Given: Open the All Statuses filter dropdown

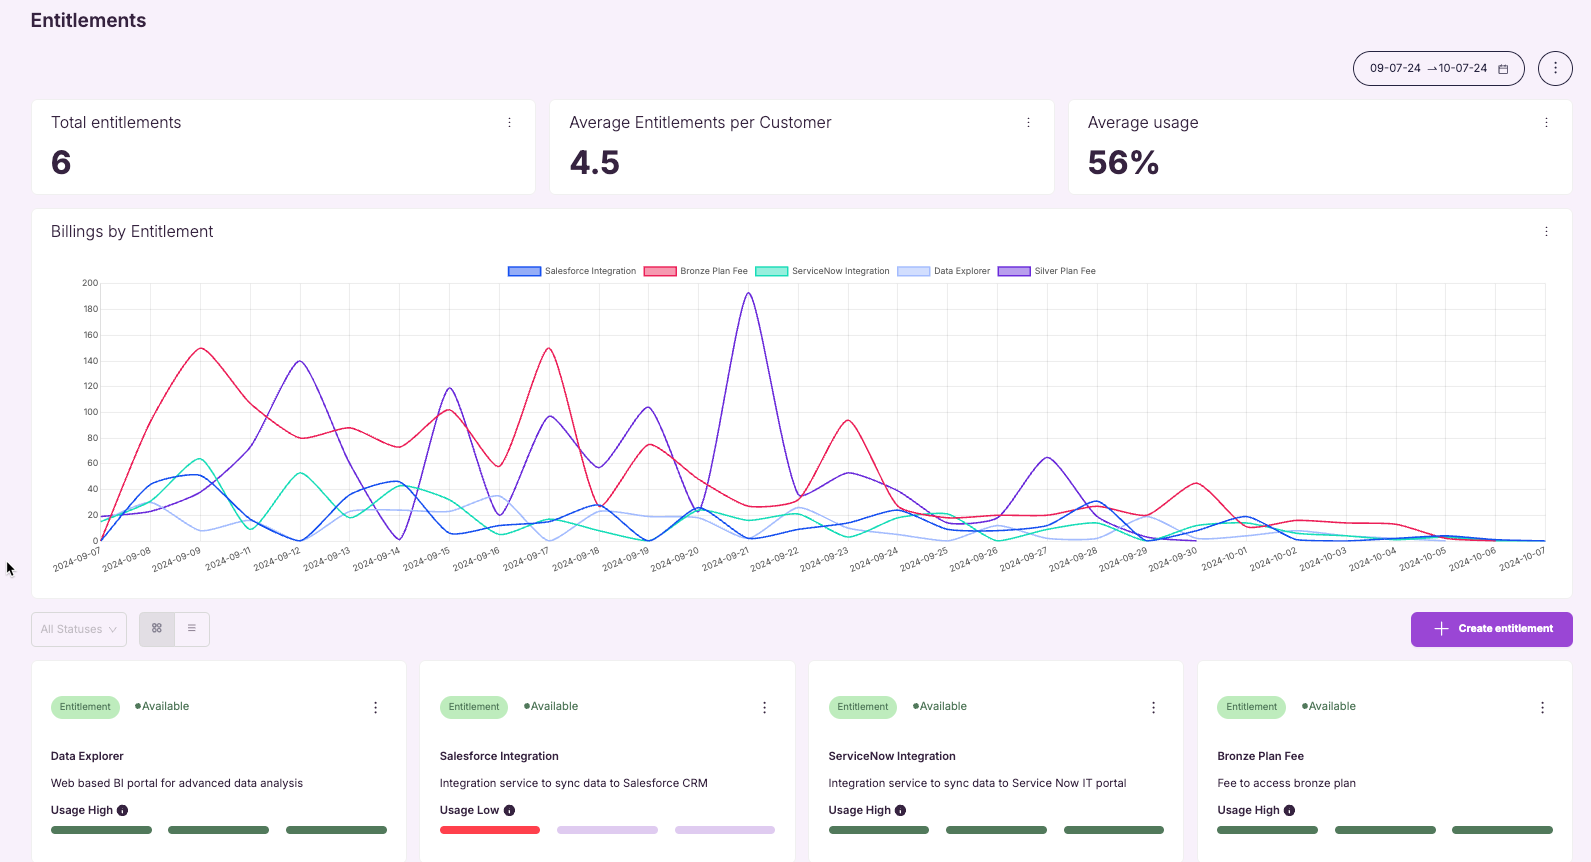Looking at the screenshot, I should pos(79,629).
